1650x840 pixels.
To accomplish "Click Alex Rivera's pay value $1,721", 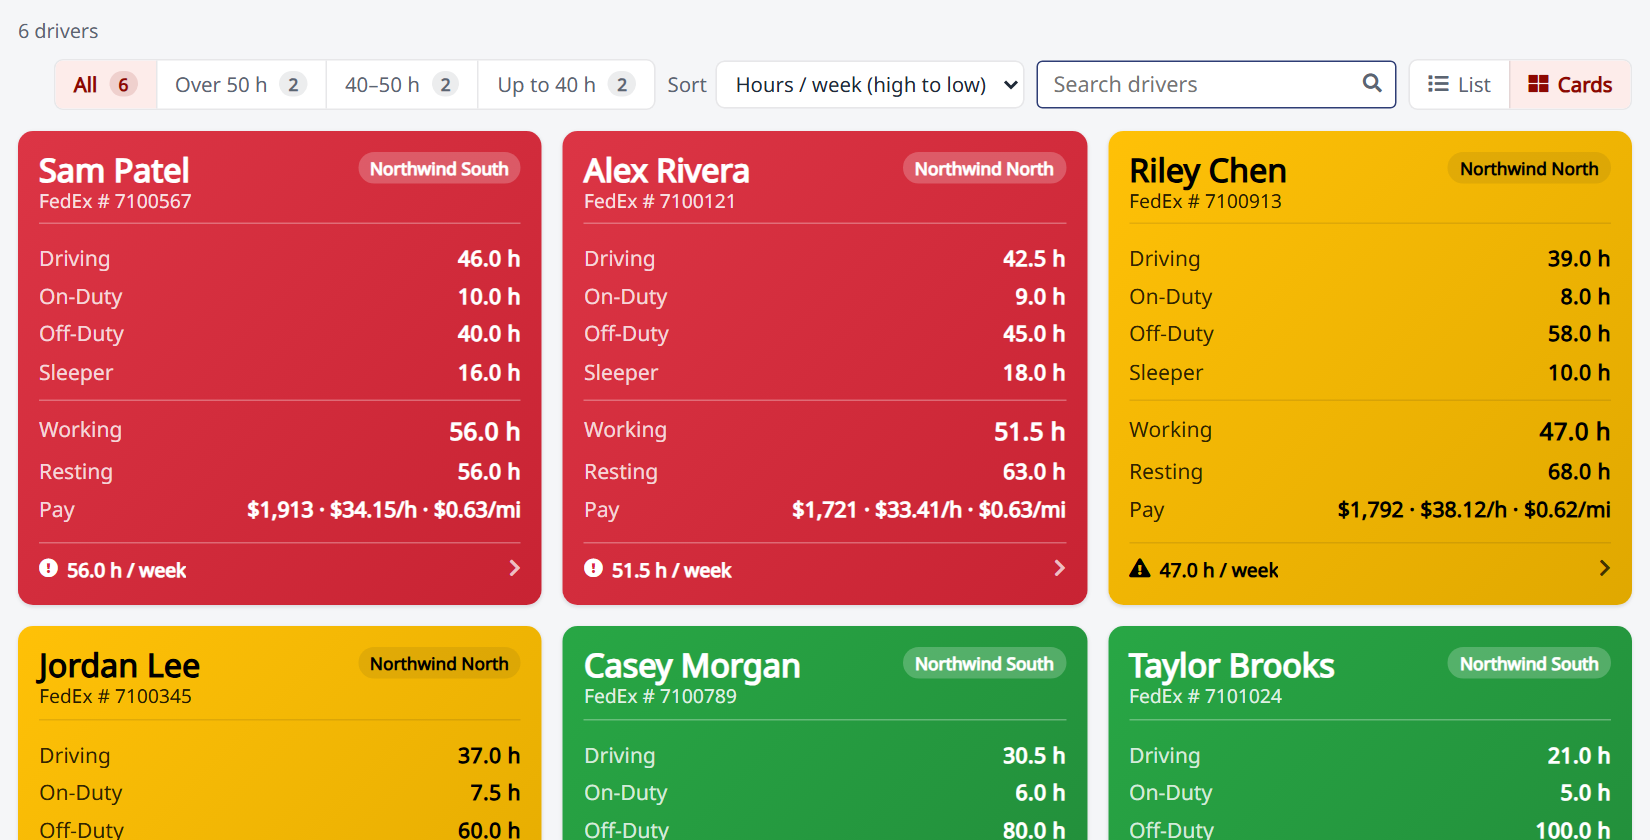I will 825,510.
